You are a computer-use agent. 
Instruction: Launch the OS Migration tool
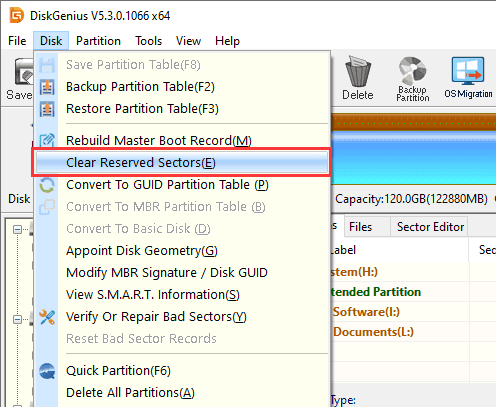pos(468,78)
